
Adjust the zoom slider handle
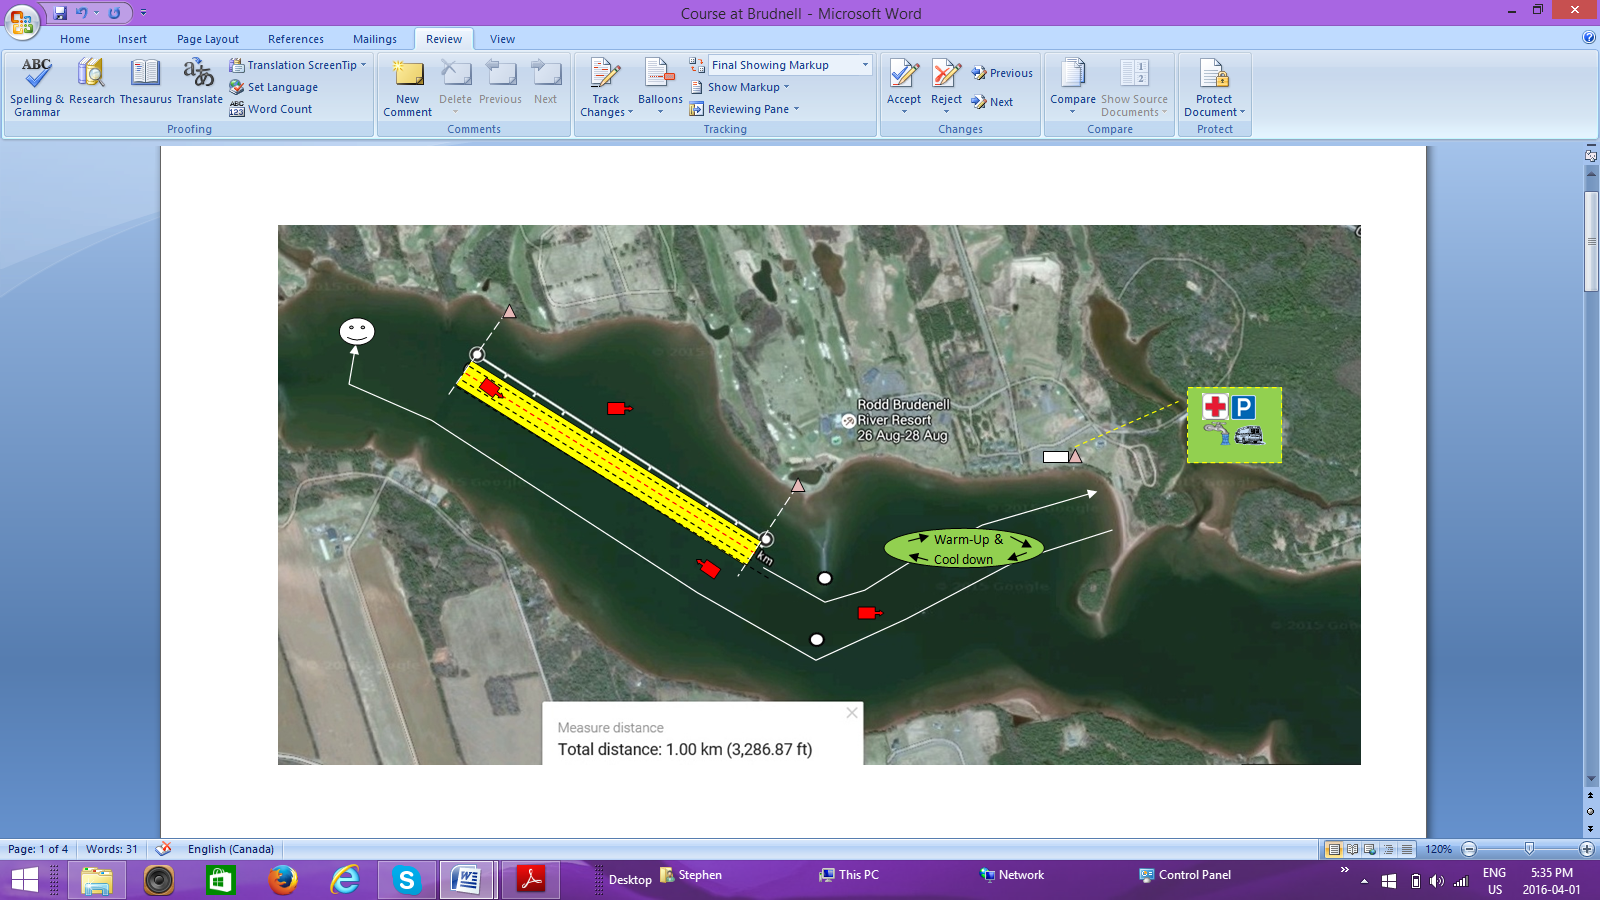(x=1529, y=849)
